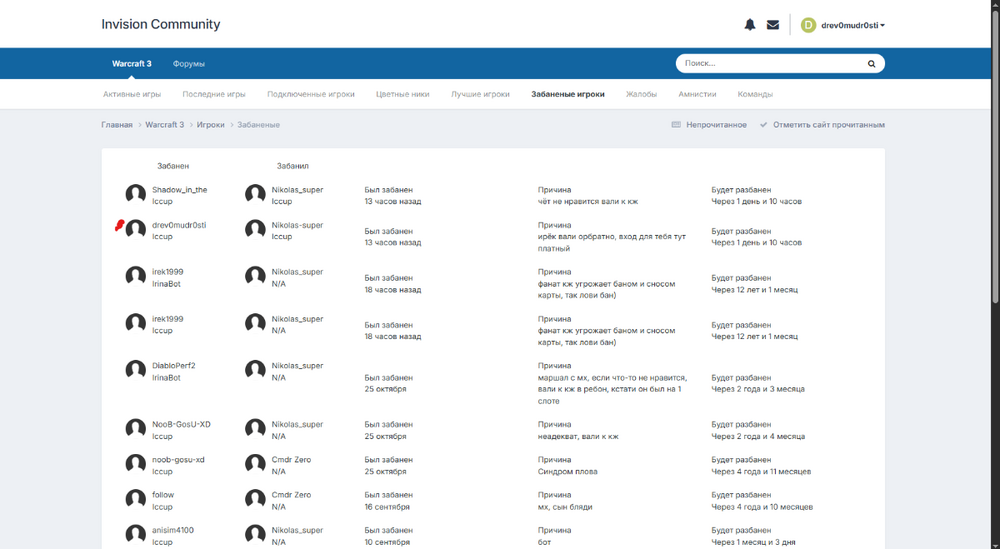The image size is (1000, 549).
Task: Click Cmdr Zero avatar in noob-gosu-xd row
Action: pos(255,464)
